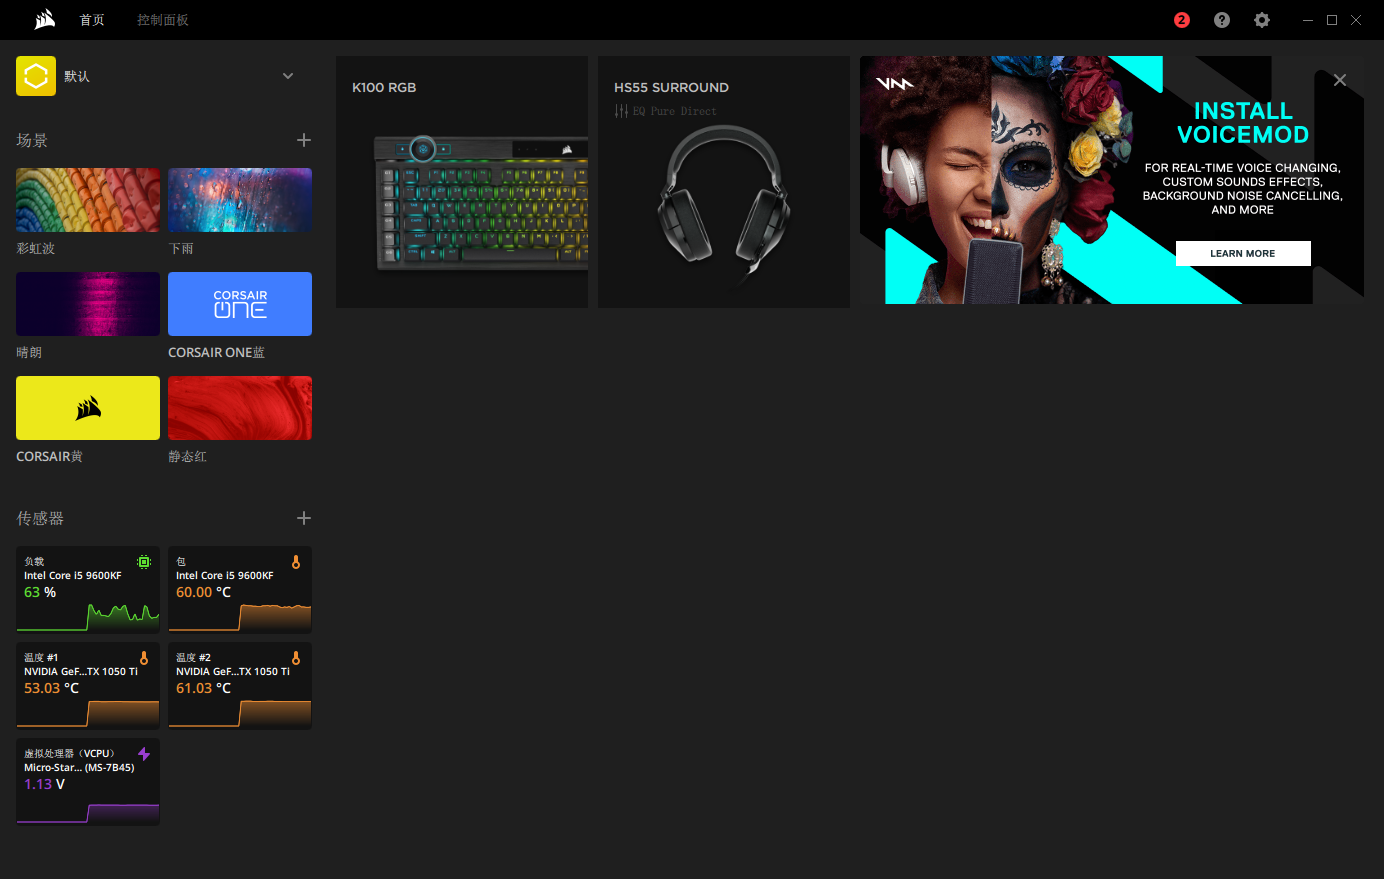Click the yellow hexagon profile icon
This screenshot has height=879, width=1384.
tap(36, 76)
